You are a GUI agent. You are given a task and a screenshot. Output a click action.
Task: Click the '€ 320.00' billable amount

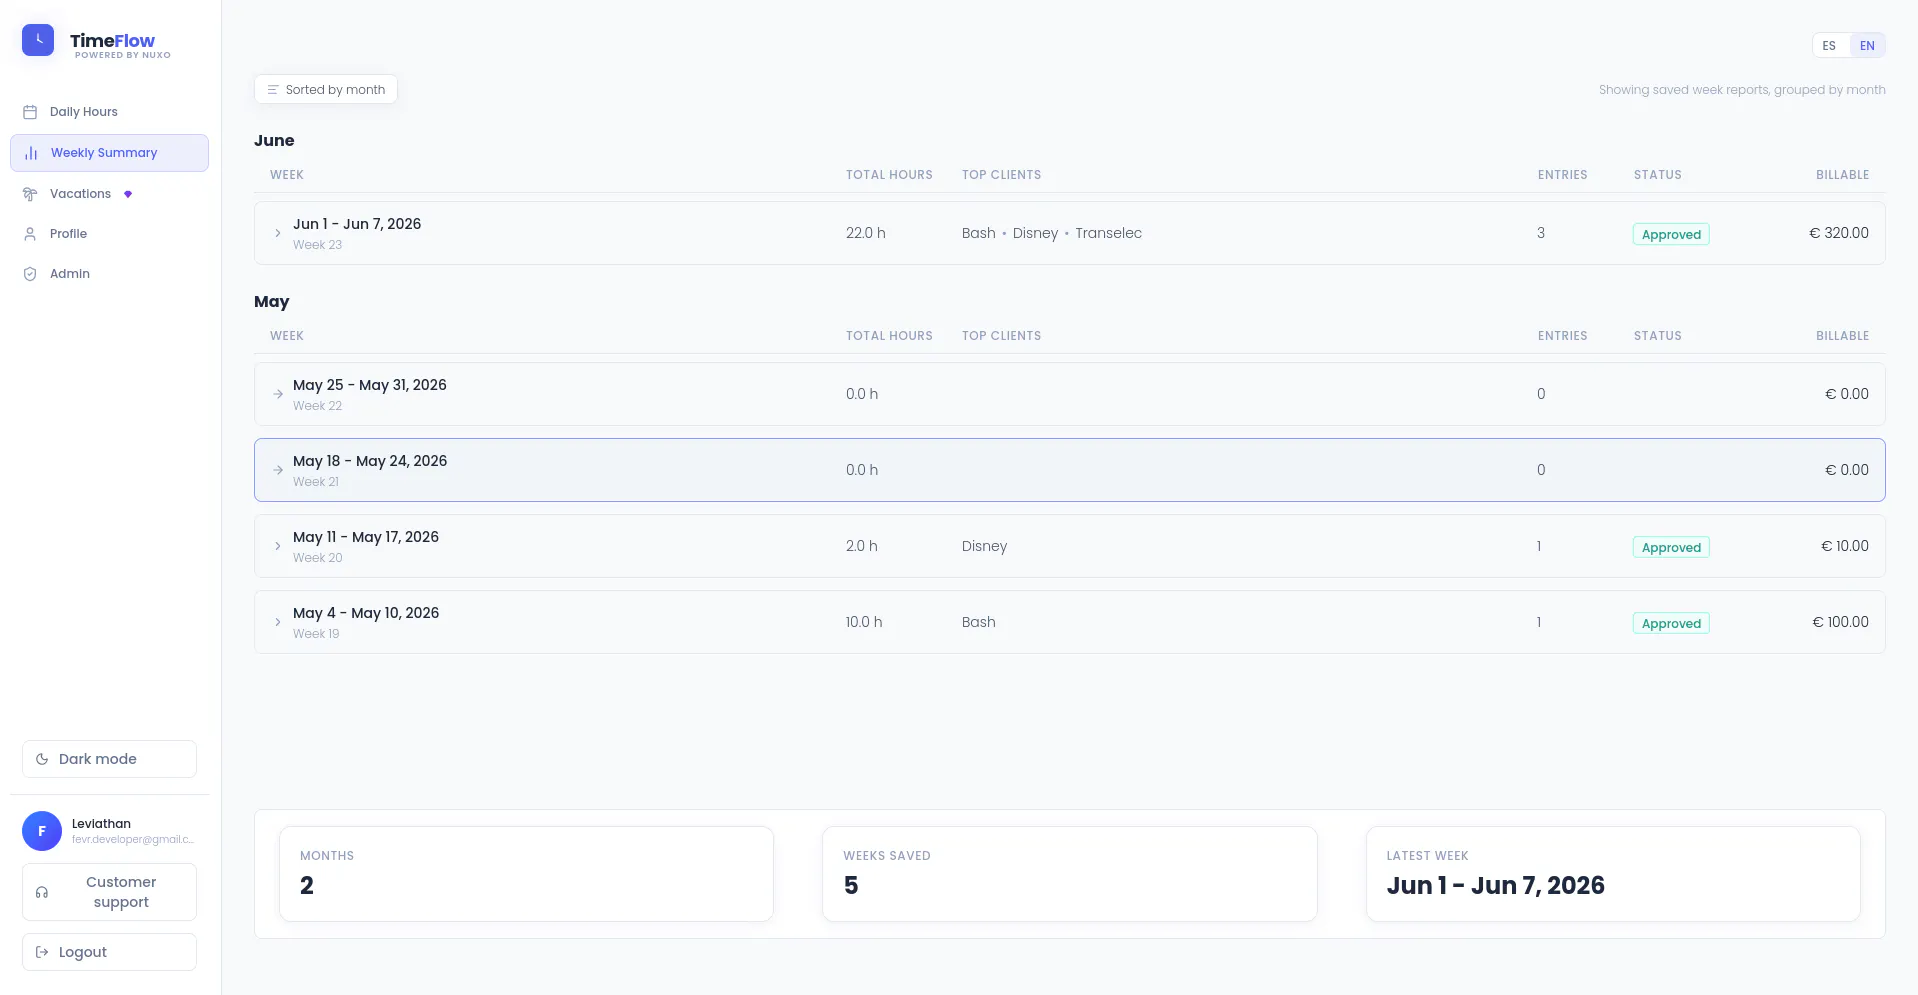click(1839, 233)
